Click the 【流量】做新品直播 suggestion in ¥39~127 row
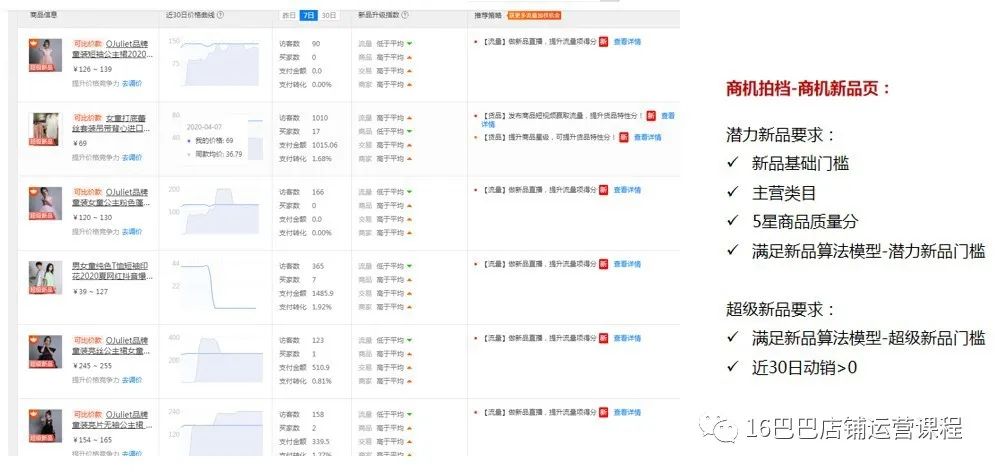This screenshot has width=995, height=472. (x=538, y=264)
